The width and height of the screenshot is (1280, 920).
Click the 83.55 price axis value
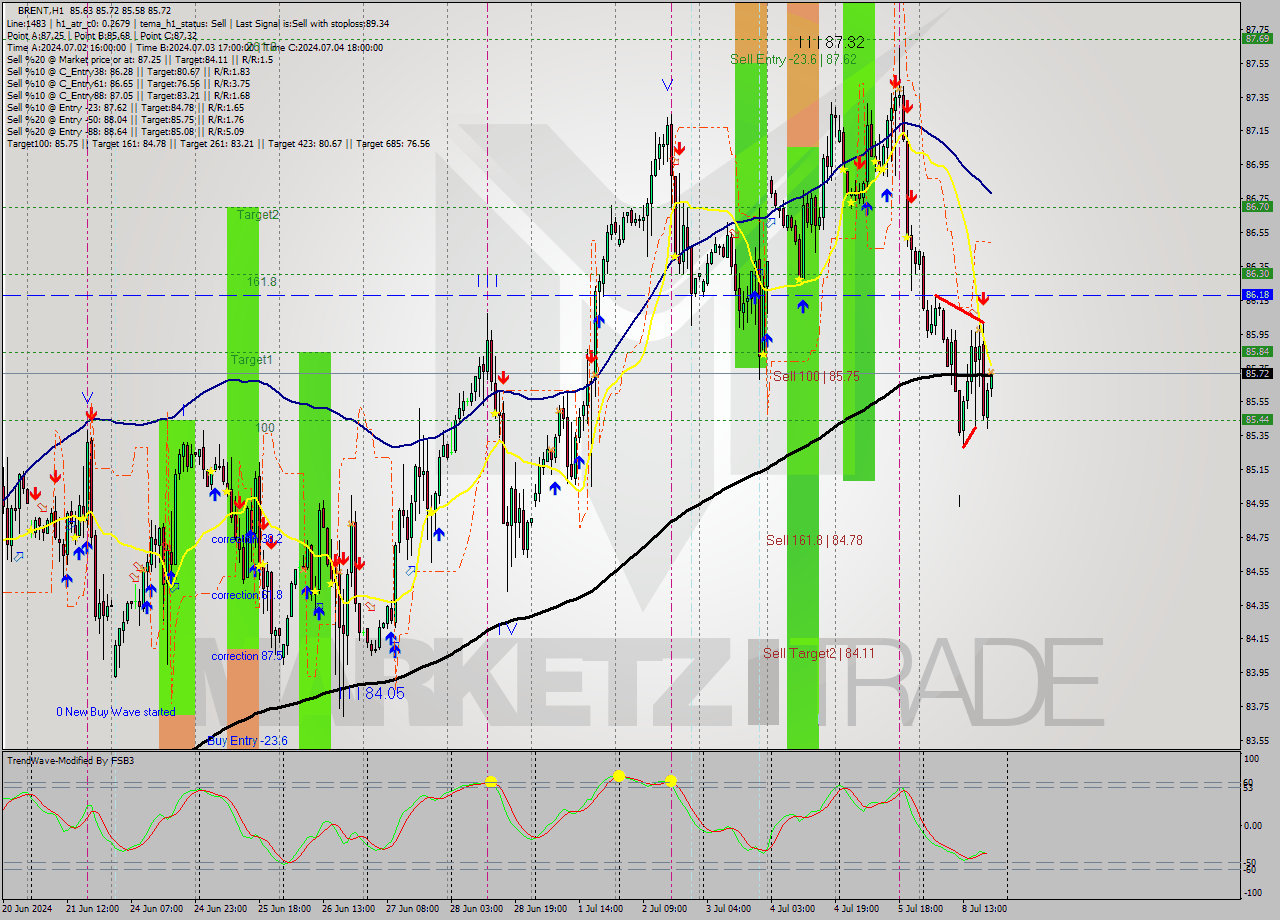pos(1257,740)
